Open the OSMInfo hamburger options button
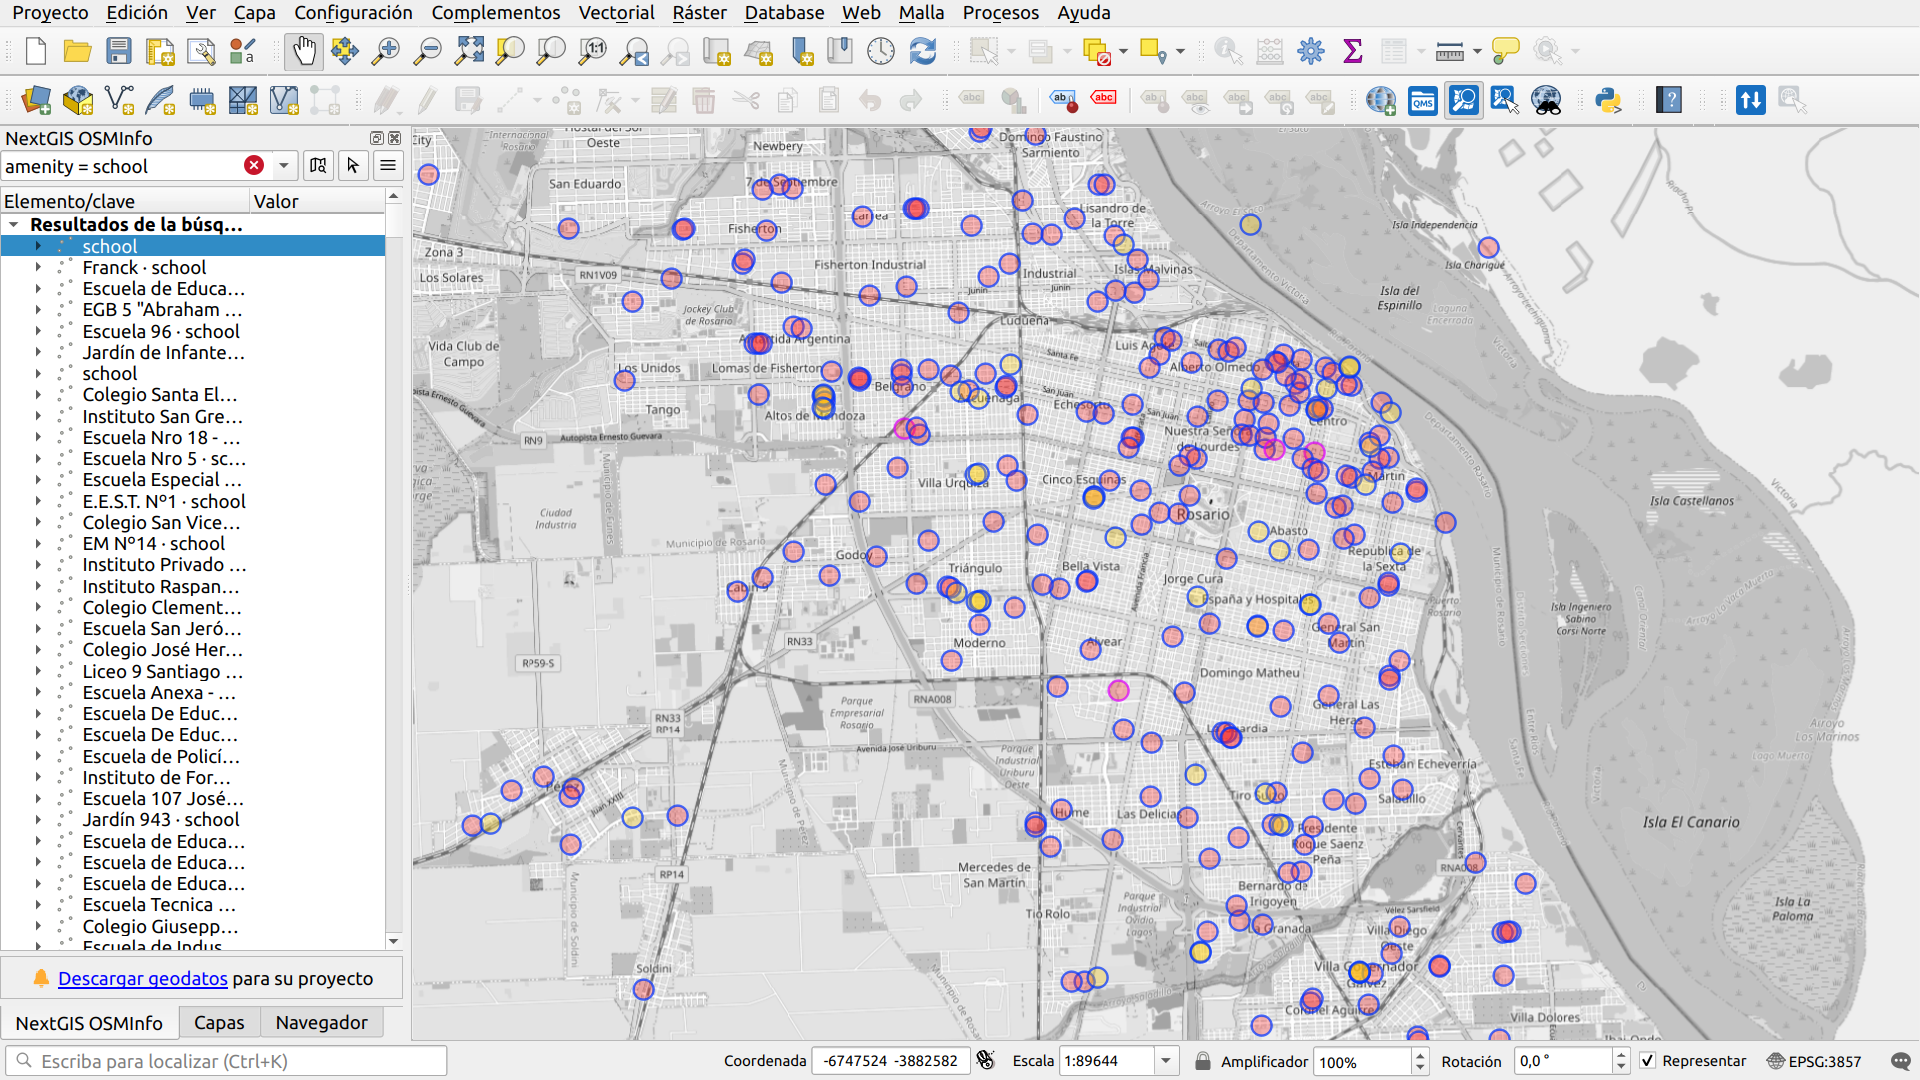Screen dimensions: 1920x1080 (x=388, y=166)
